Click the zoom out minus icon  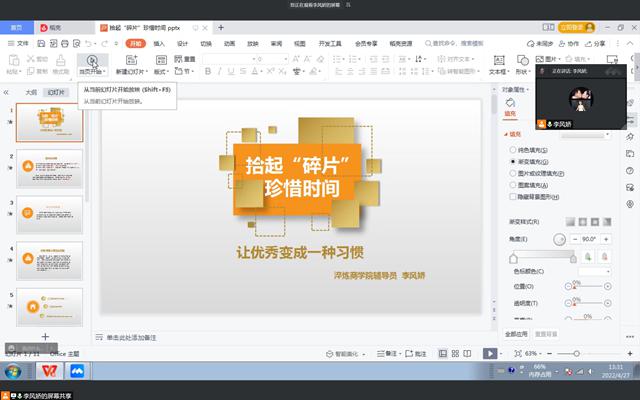pos(549,353)
